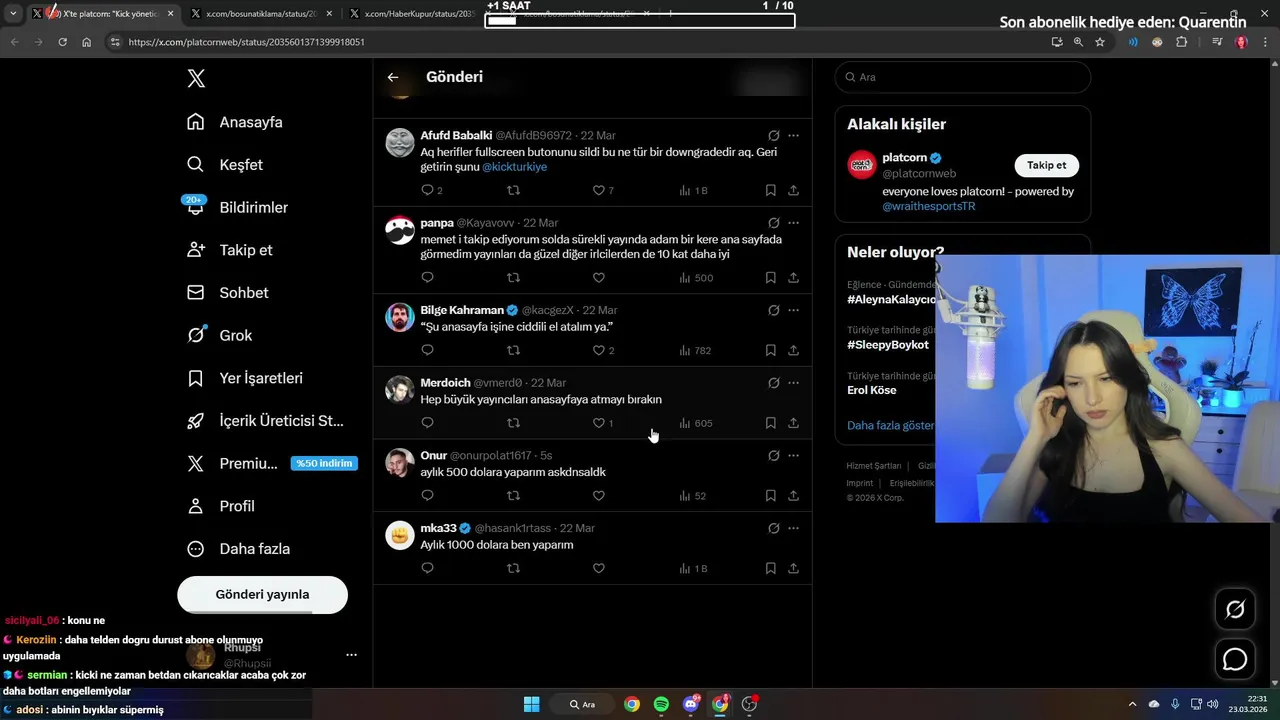Open more options on Bilge Kahraman's post
The height and width of the screenshot is (720, 1280).
[x=793, y=310]
